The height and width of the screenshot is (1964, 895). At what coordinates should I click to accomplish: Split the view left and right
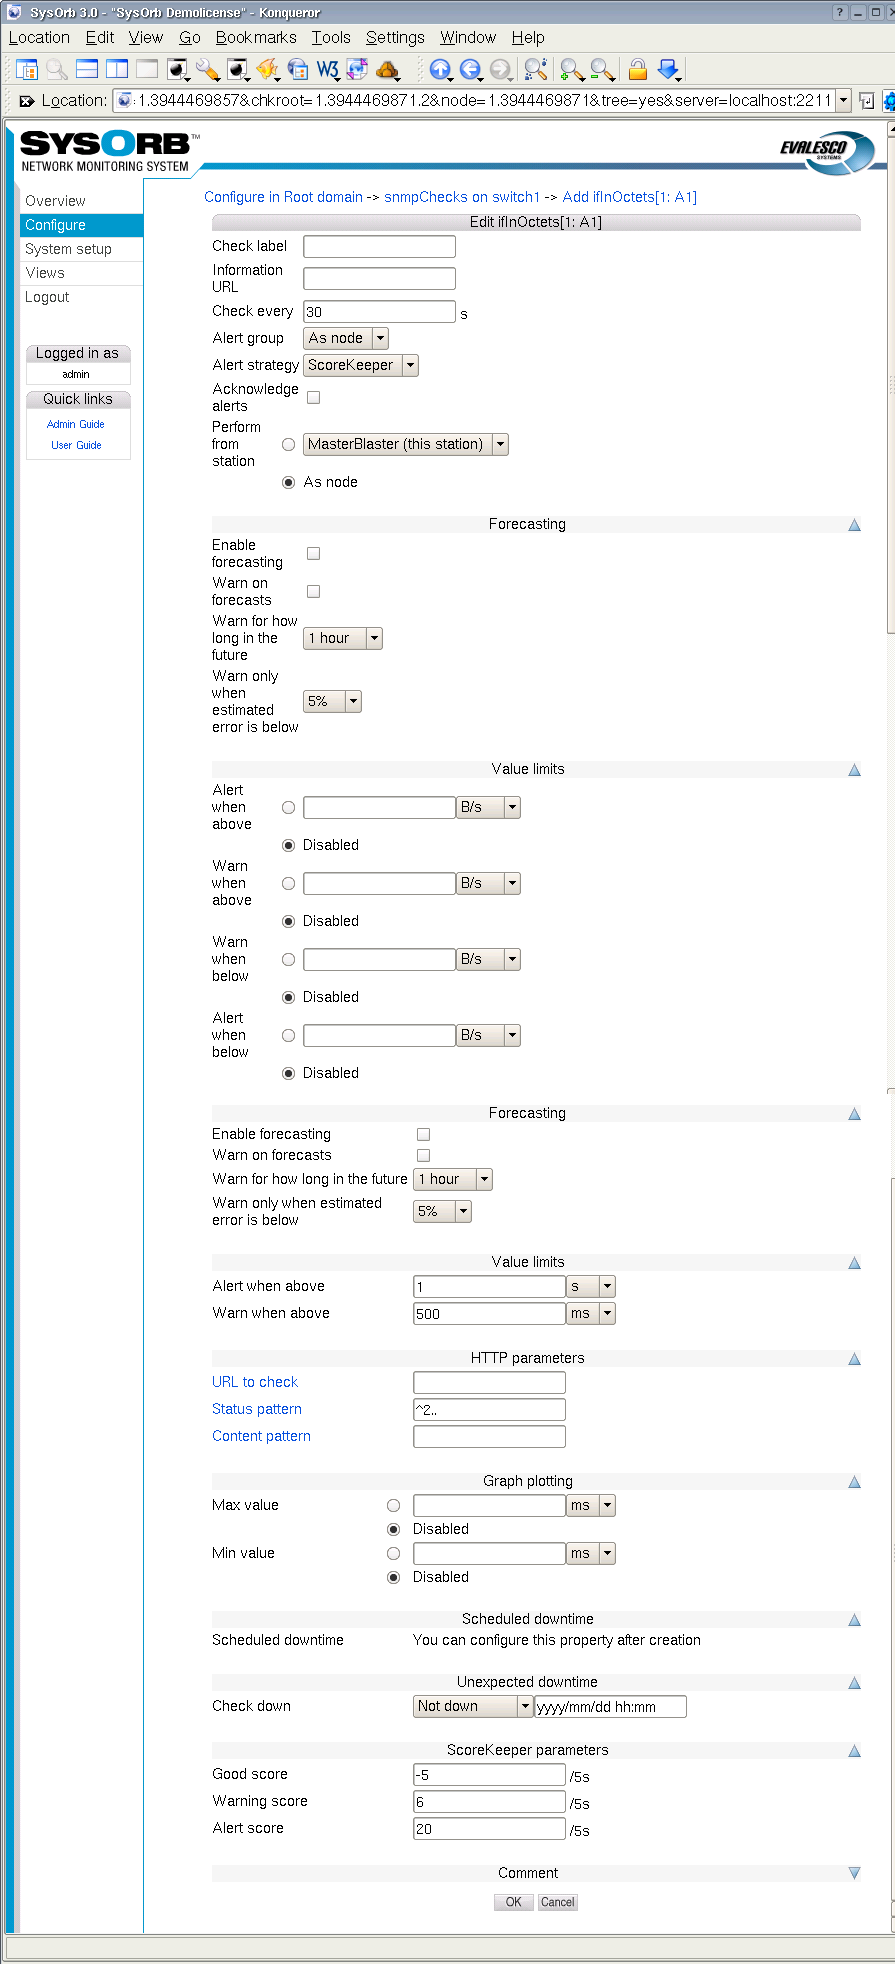tap(117, 69)
